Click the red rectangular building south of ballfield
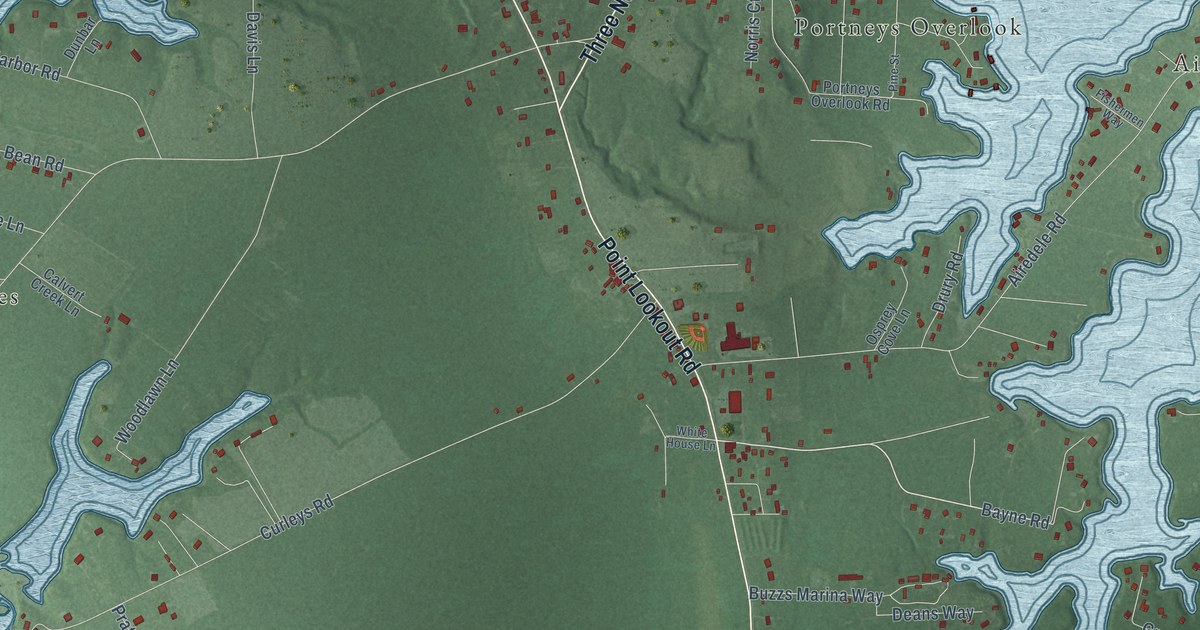 click(x=735, y=402)
